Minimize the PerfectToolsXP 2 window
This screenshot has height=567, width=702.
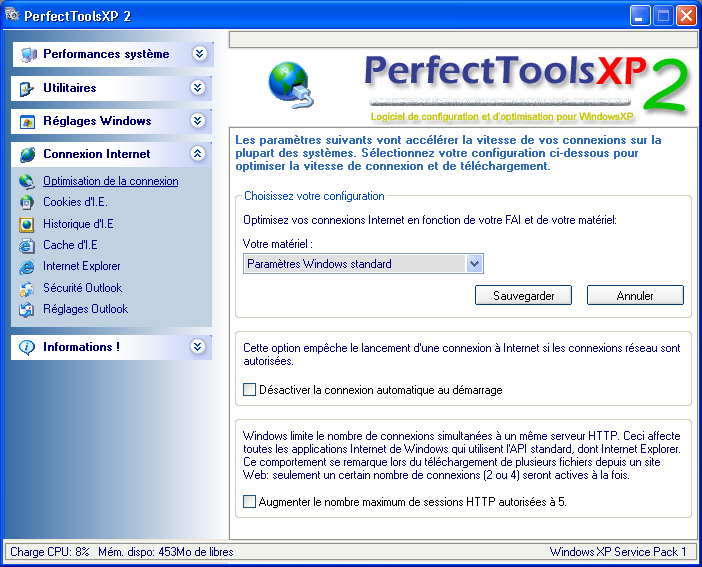point(640,16)
